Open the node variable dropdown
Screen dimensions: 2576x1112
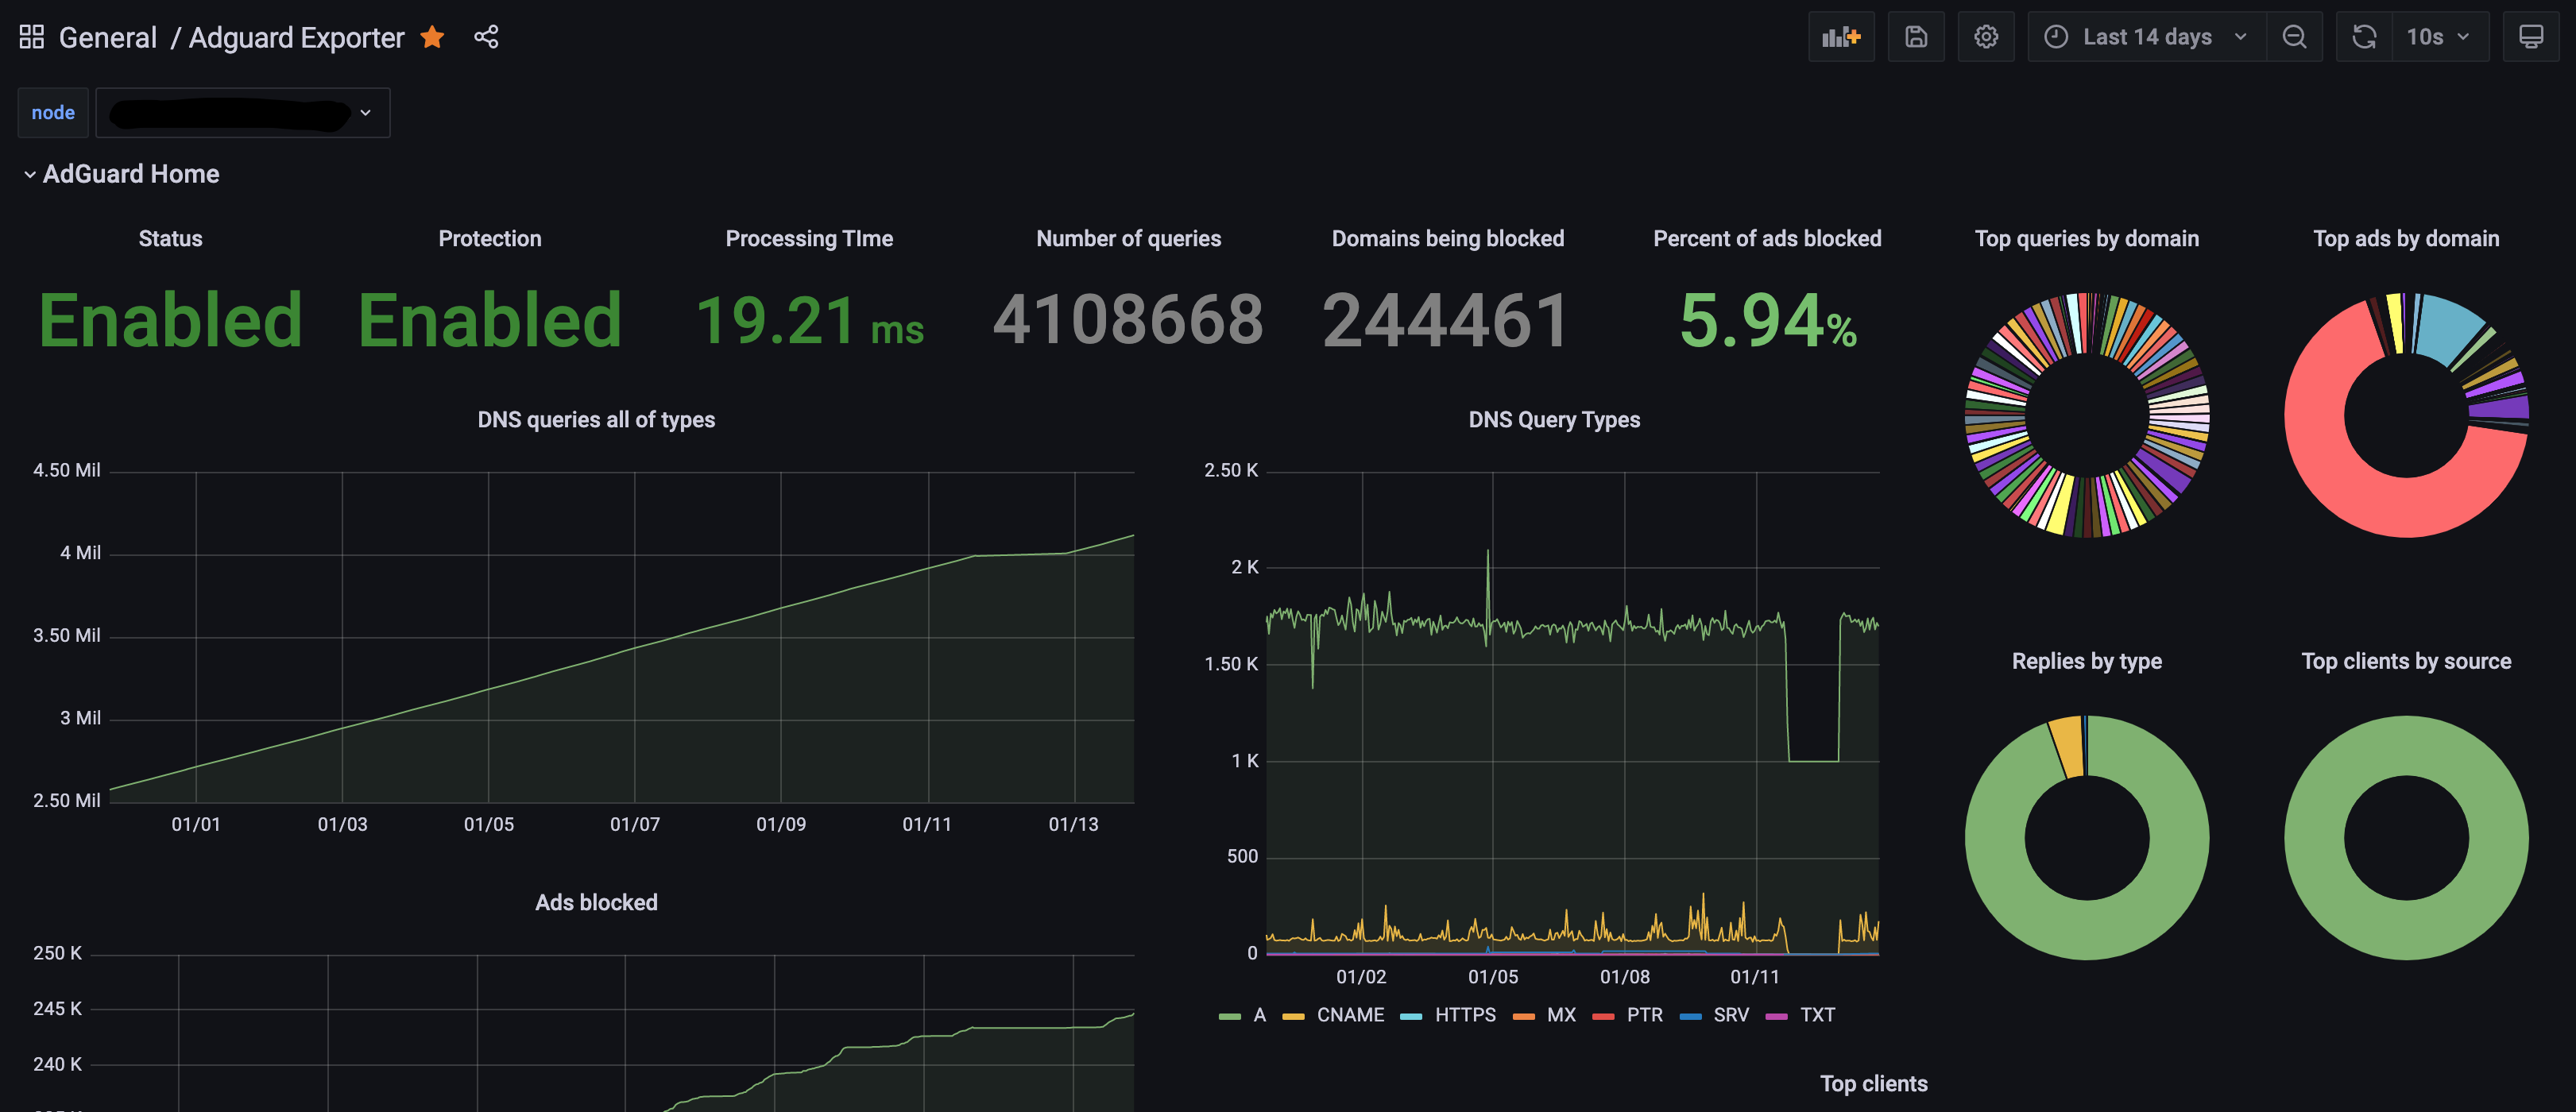point(242,113)
